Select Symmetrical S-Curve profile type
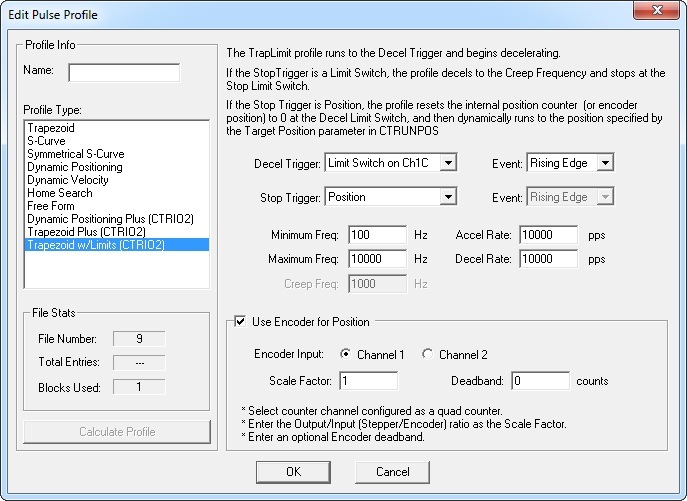Screen dimensions: 687x501 click(117, 154)
